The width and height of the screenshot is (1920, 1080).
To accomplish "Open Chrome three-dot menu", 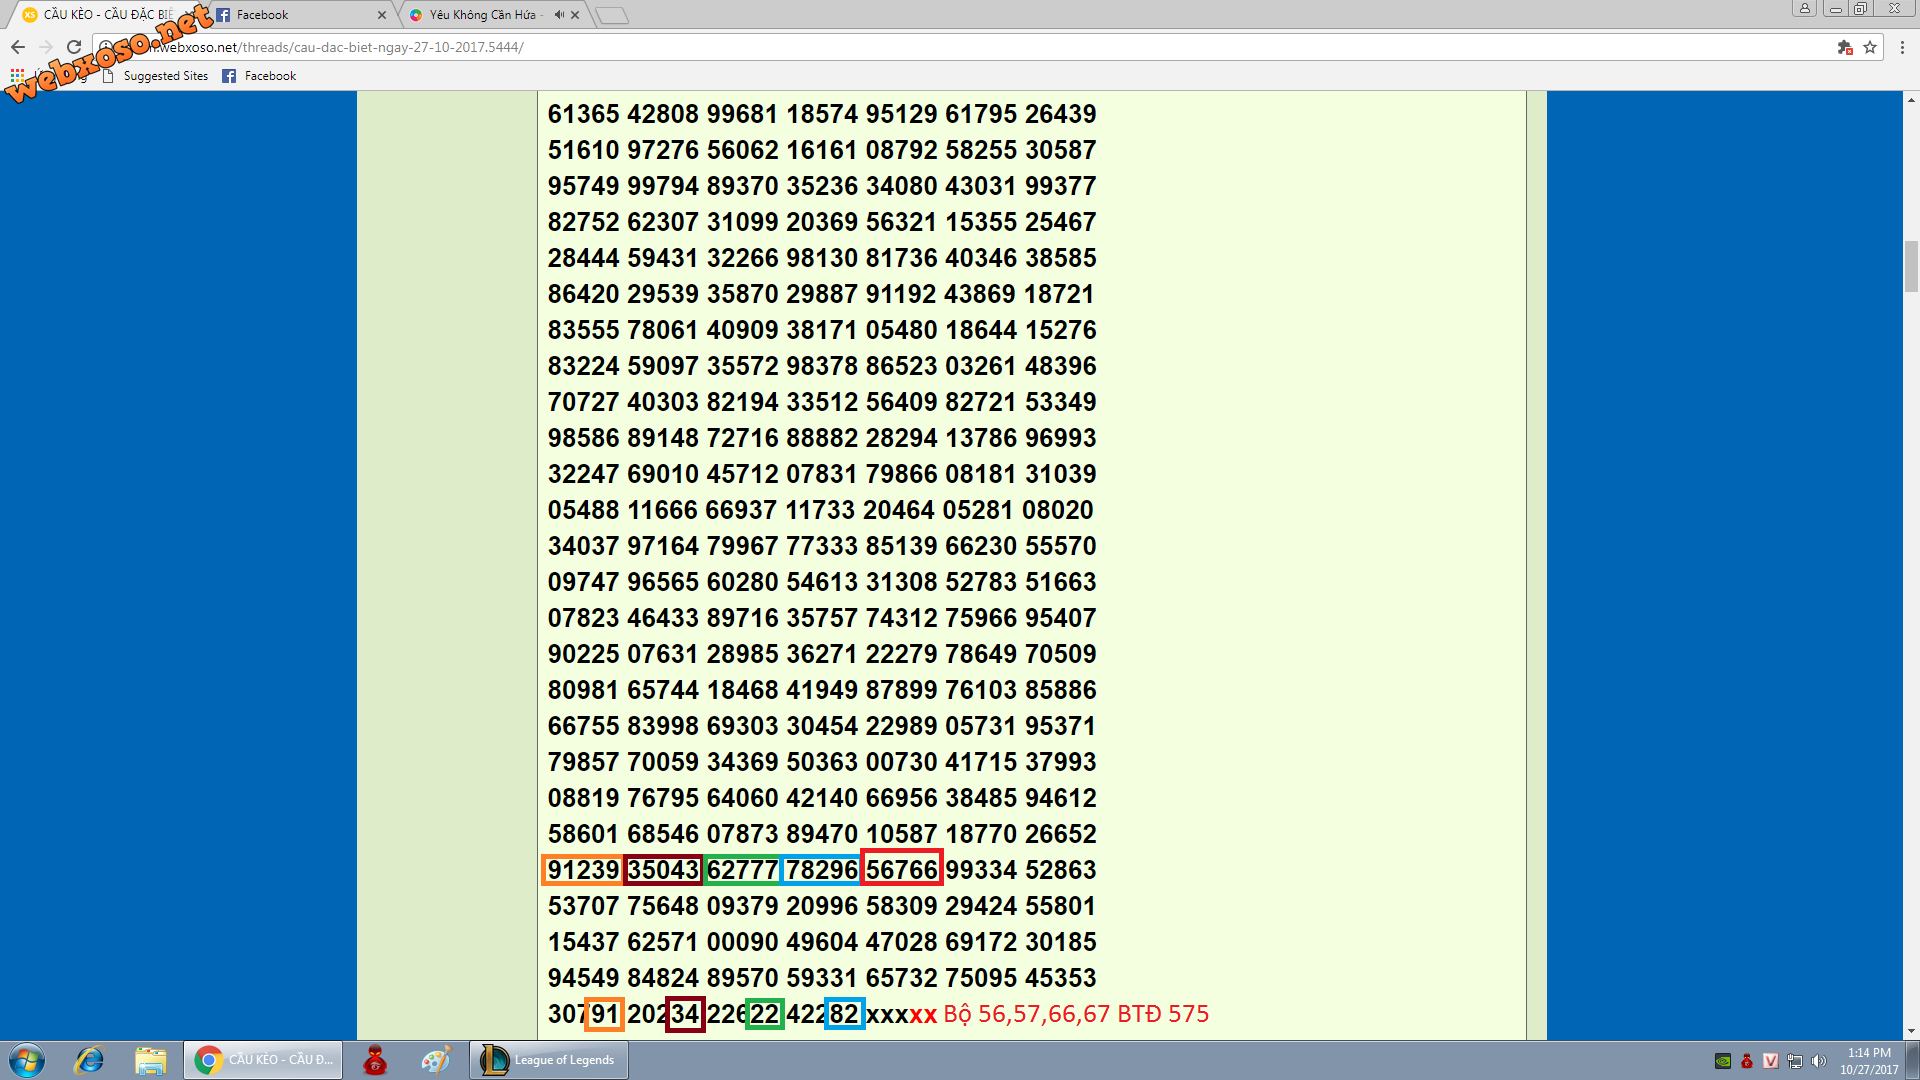I will (x=1903, y=47).
